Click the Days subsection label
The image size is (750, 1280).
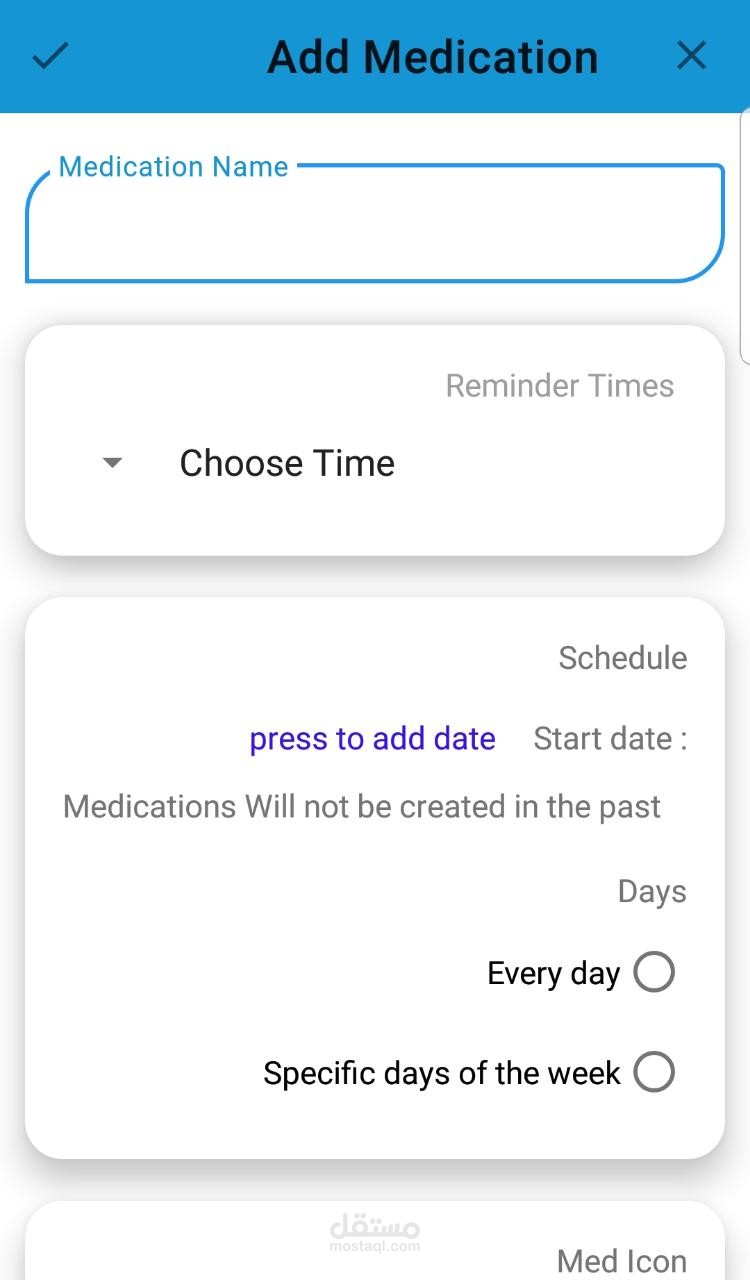click(652, 892)
